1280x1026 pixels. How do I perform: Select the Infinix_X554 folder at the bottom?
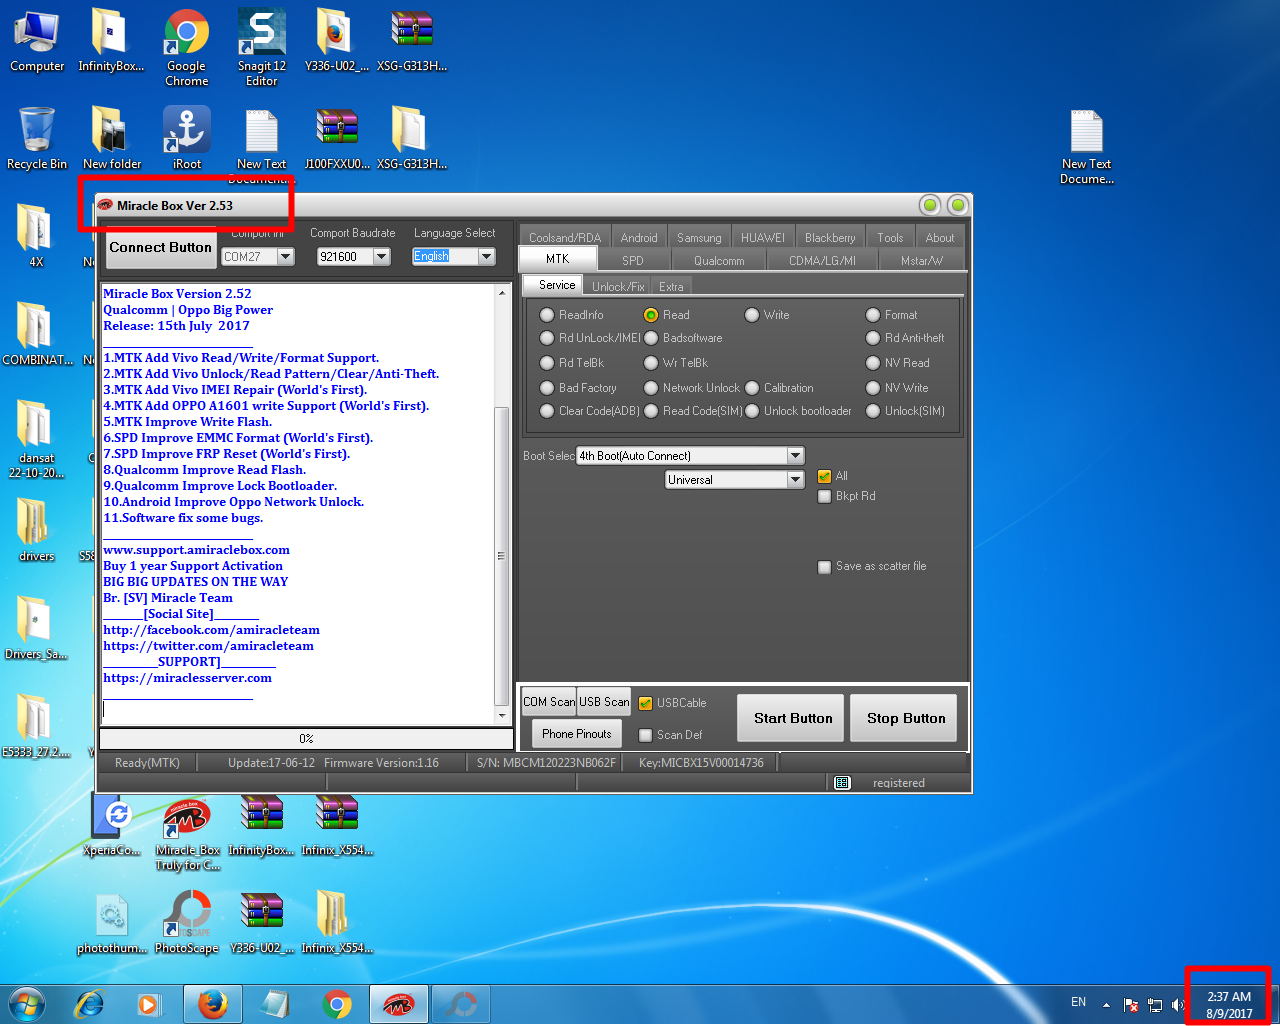click(x=337, y=923)
